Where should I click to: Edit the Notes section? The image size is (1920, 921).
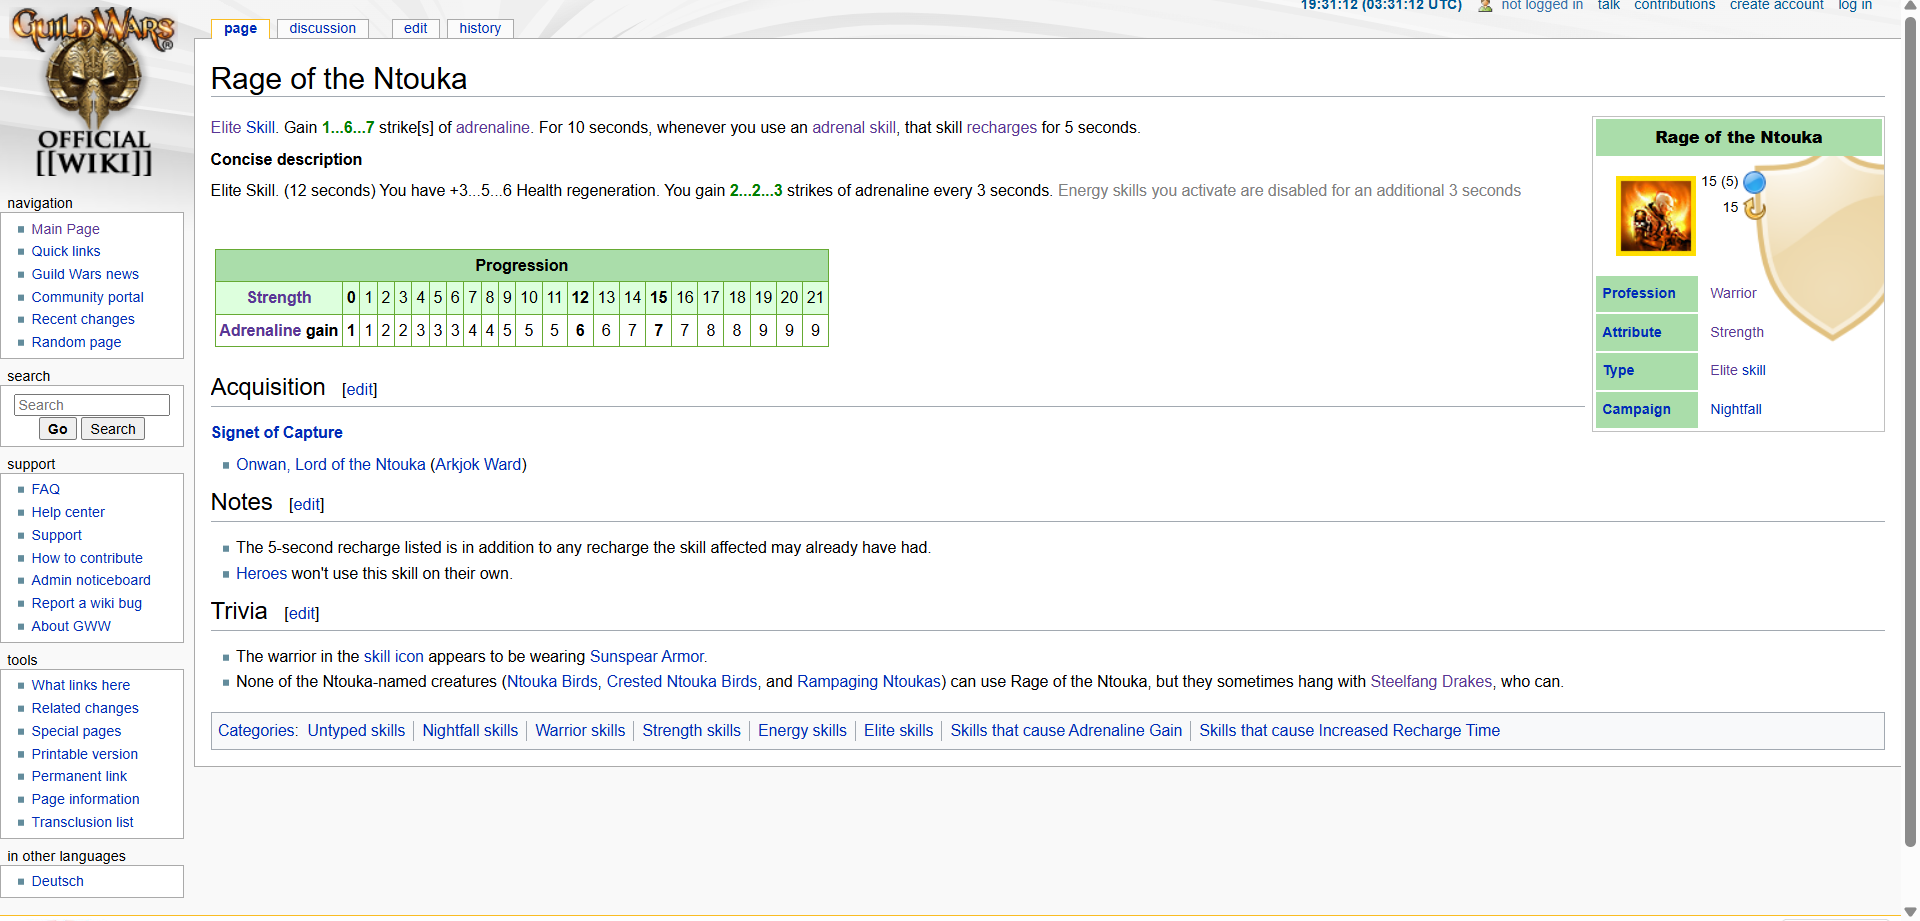pos(307,504)
